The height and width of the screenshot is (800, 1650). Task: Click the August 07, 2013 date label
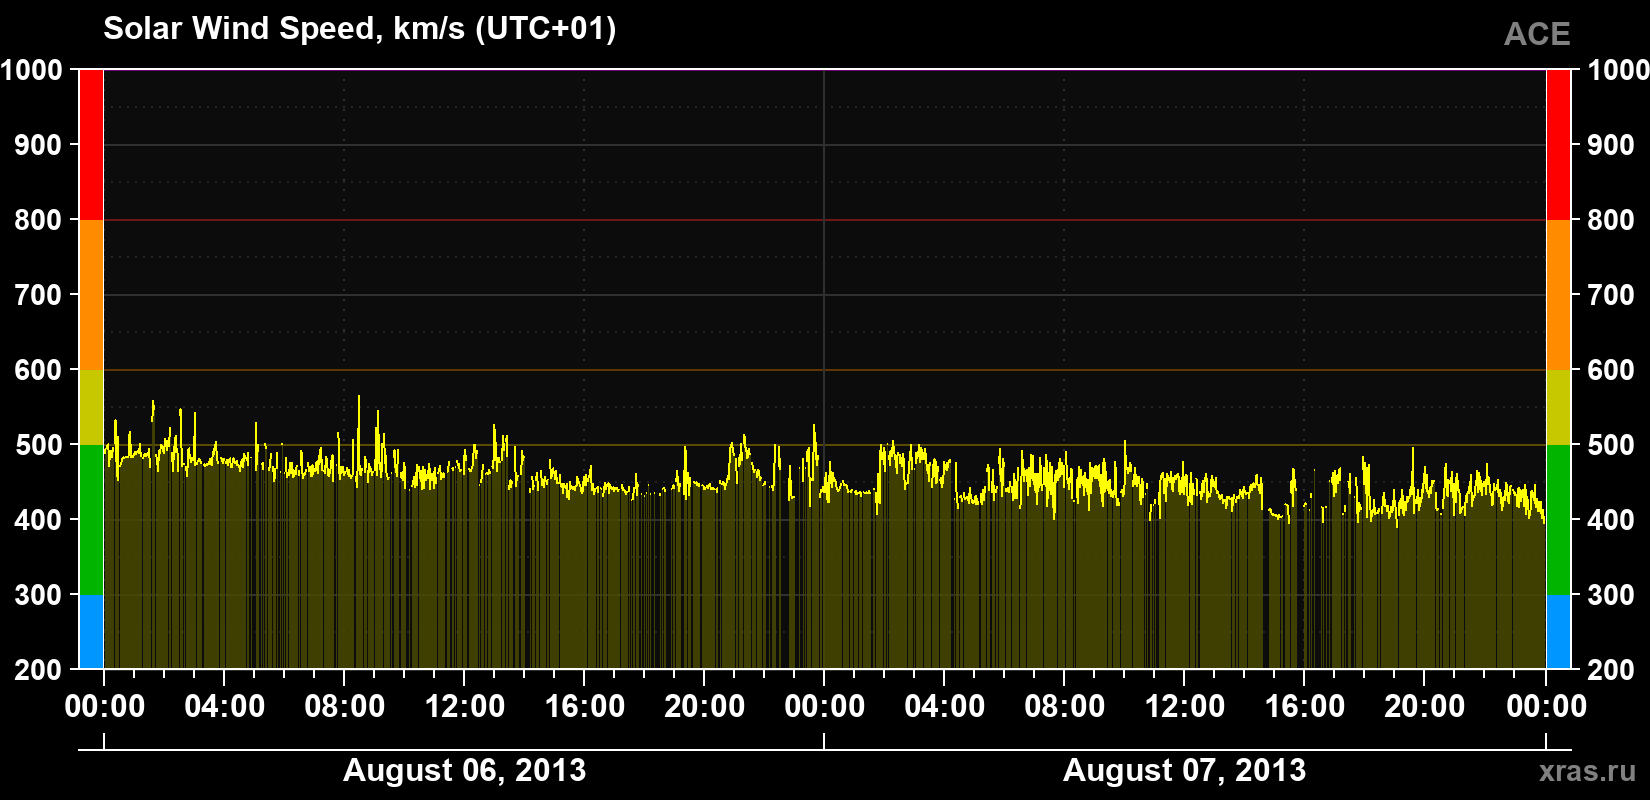(x=1184, y=770)
